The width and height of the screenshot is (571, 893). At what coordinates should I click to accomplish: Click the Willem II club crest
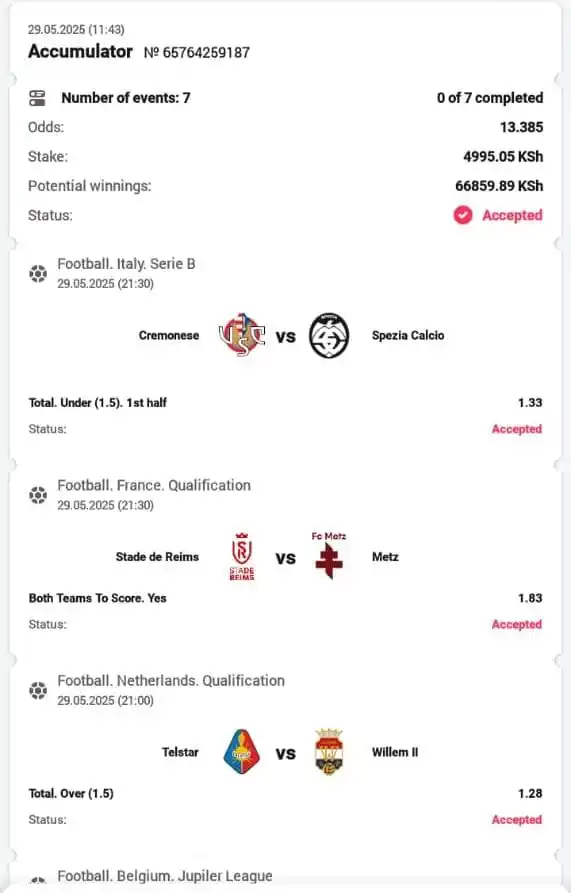point(329,752)
